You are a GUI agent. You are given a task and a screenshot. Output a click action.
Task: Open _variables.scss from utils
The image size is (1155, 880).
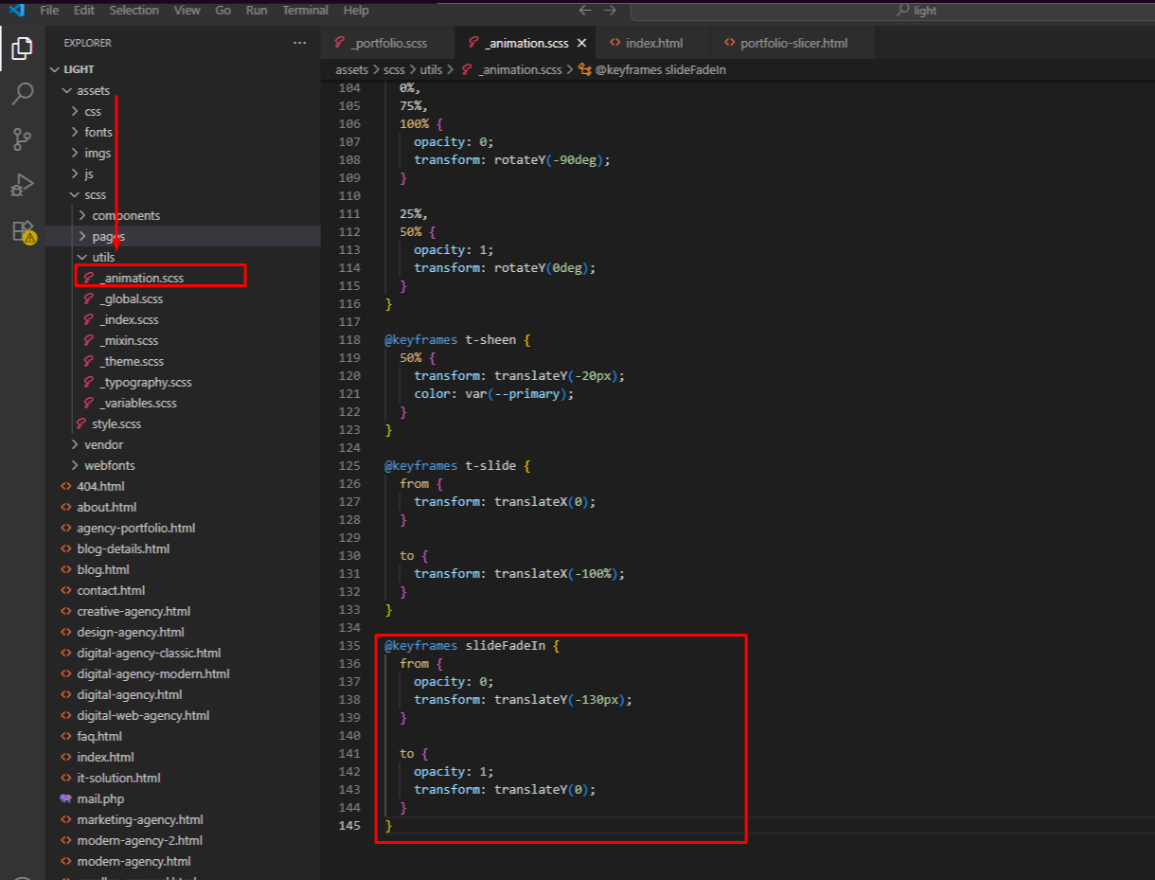[183, 403]
